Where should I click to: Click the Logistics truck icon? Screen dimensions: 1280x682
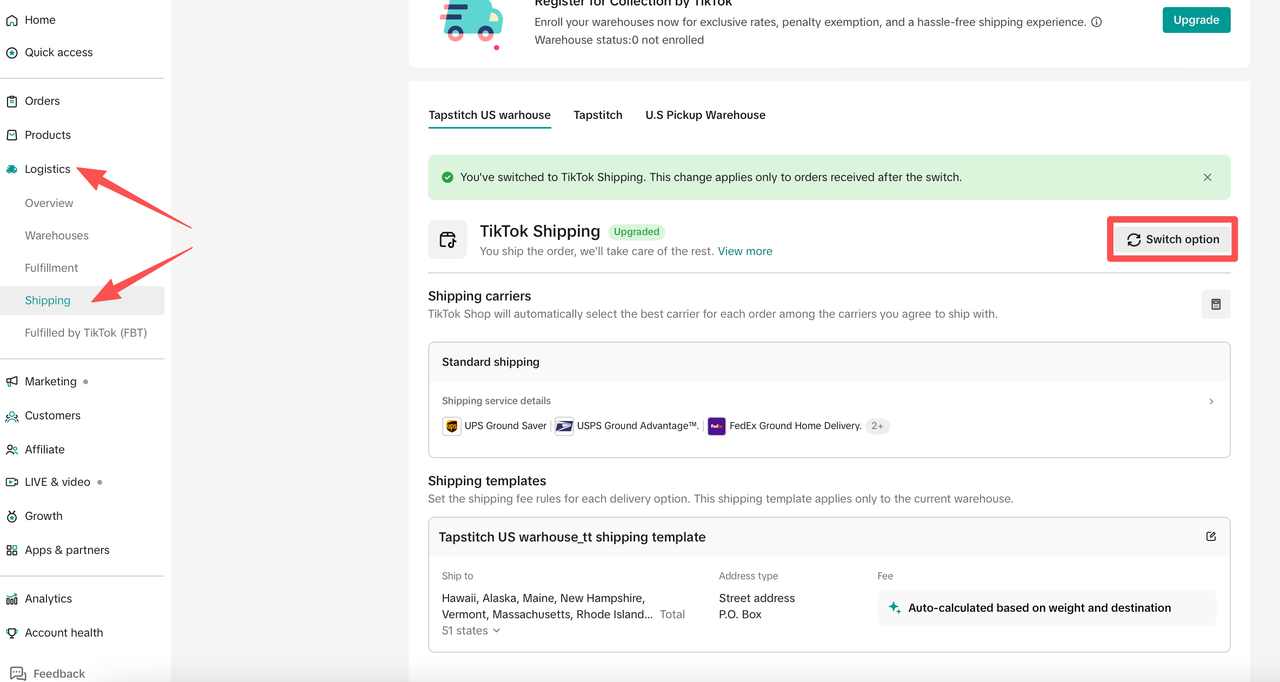pos(12,169)
